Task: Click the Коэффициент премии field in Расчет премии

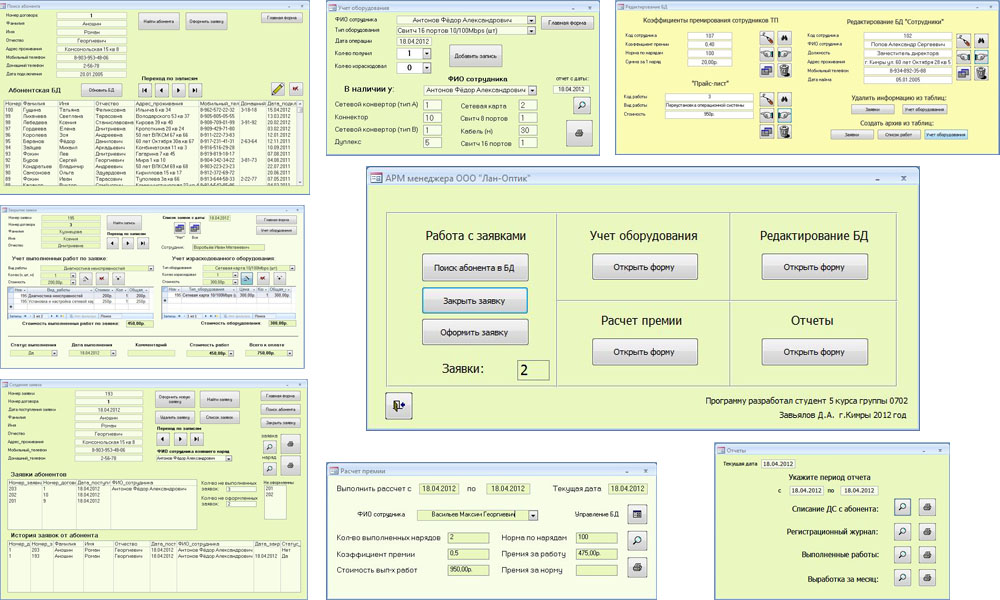Action: pos(468,553)
